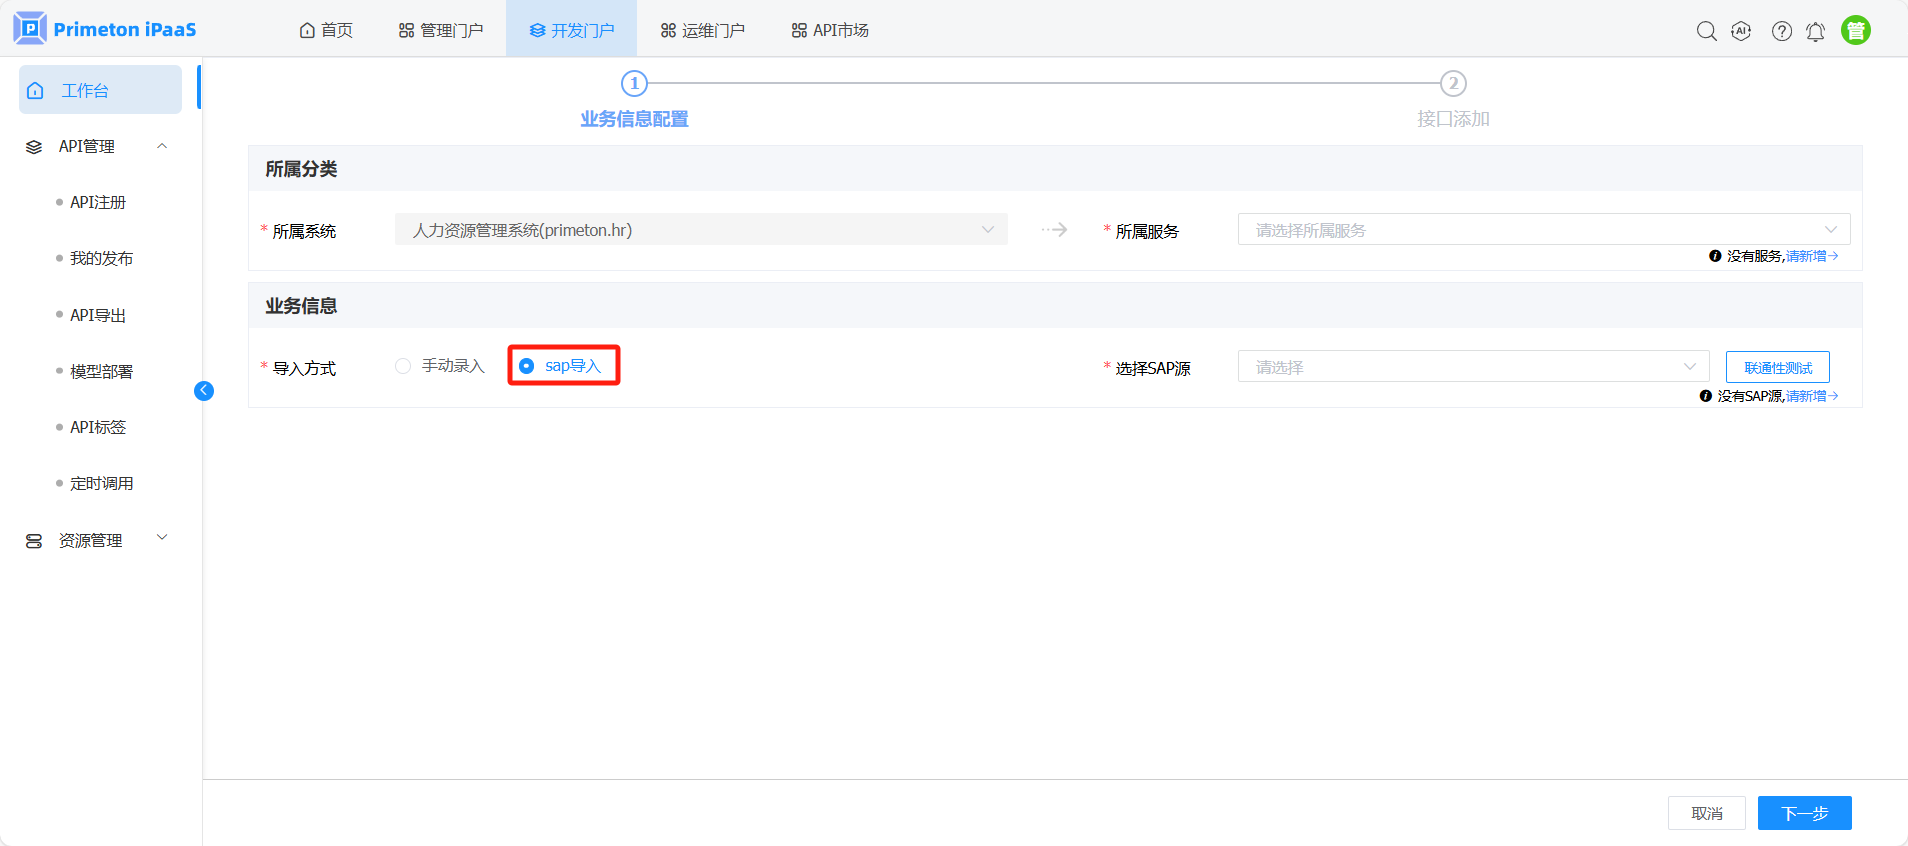Image resolution: width=1908 pixels, height=846 pixels.
Task: Click the Primeton iPaaS logo
Action: (105, 29)
